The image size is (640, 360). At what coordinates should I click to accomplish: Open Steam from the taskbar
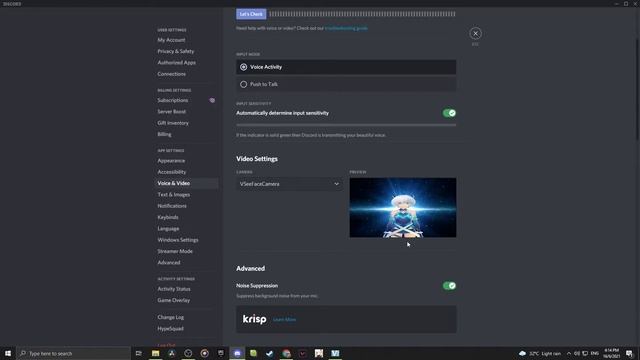pos(270,353)
